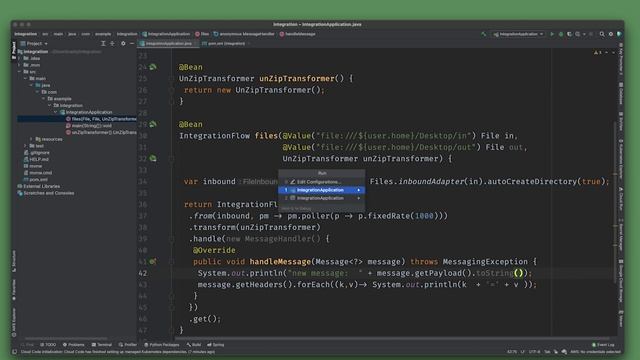This screenshot has width=640, height=360.
Task: Click IntegrationApplication breadcrumb in navigation bar
Action: tap(166, 34)
